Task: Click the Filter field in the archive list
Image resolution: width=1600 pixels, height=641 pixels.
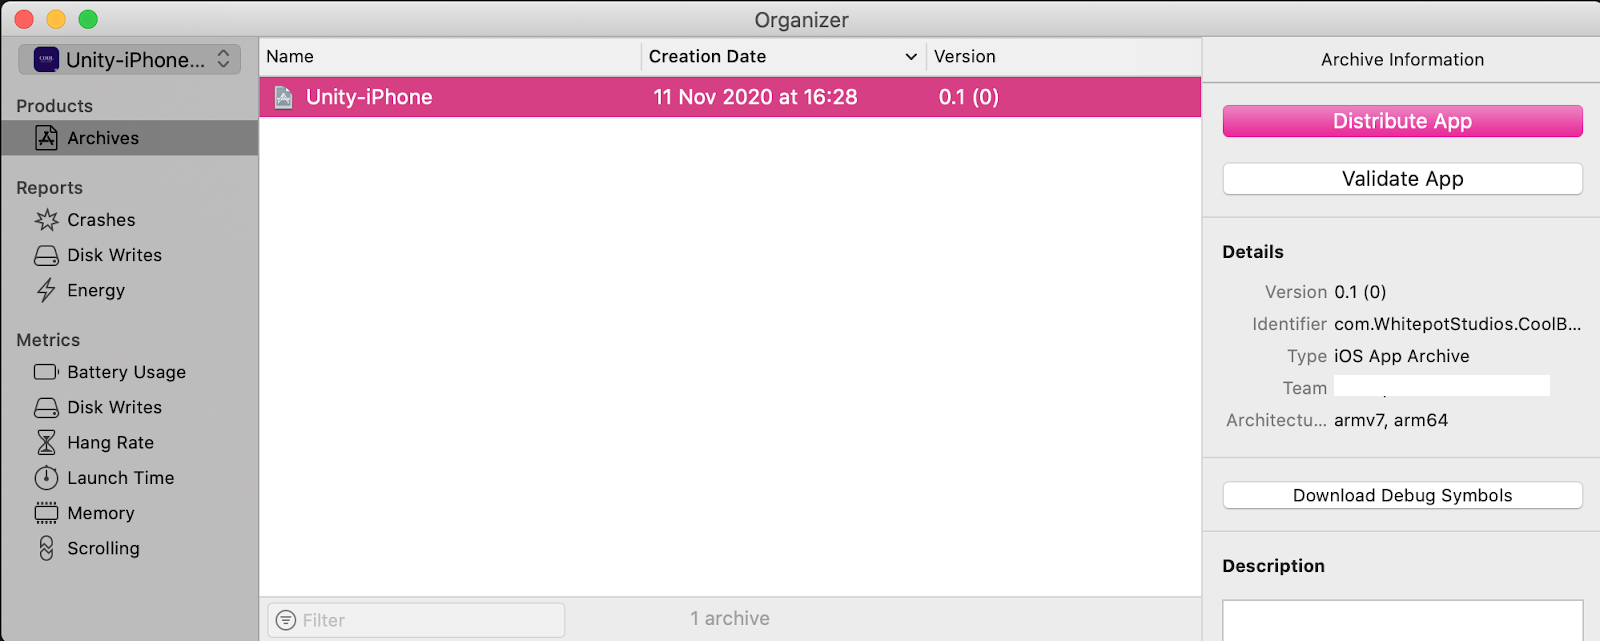Action: 416,620
